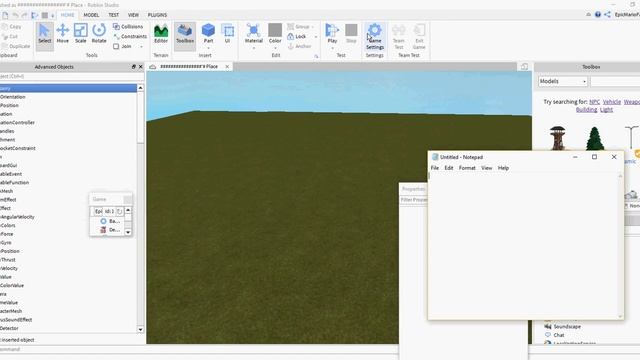Image resolution: width=640 pixels, height=360 pixels.
Task: Open the UI insert button
Action: (227, 33)
